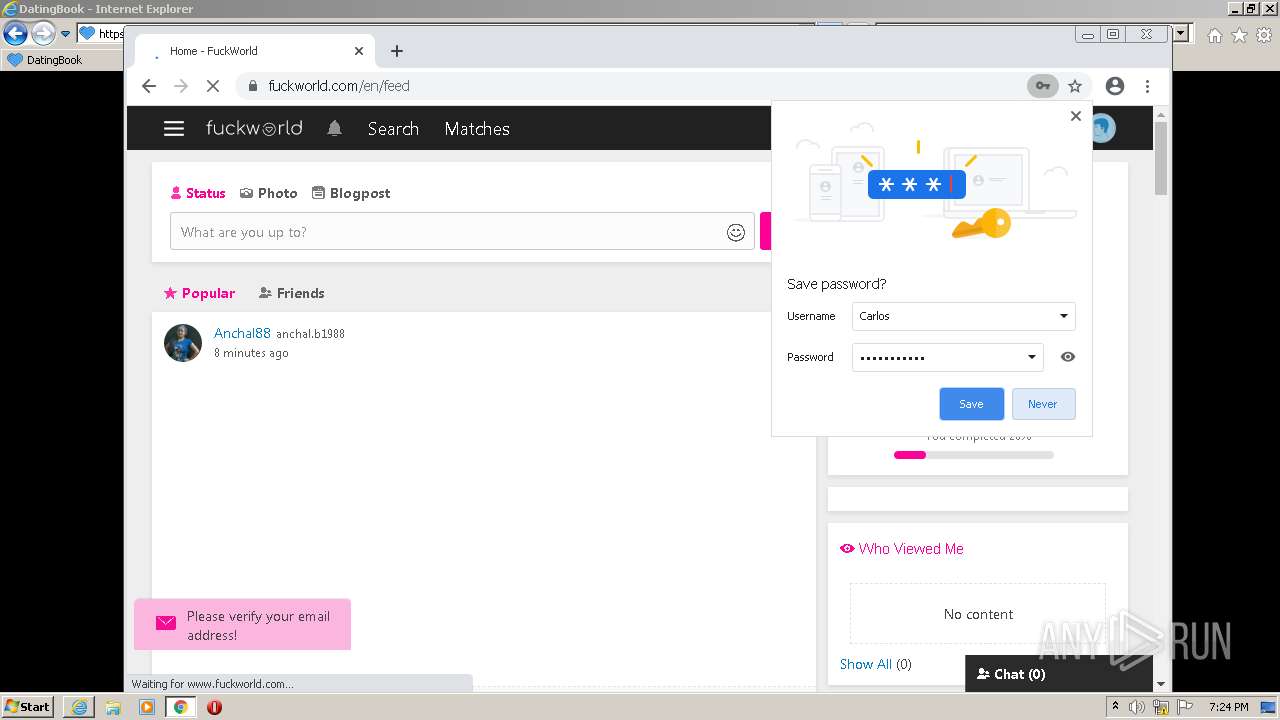Click Anchal88's avatar thumbnail
Screen dimensions: 1280x720
(183, 343)
